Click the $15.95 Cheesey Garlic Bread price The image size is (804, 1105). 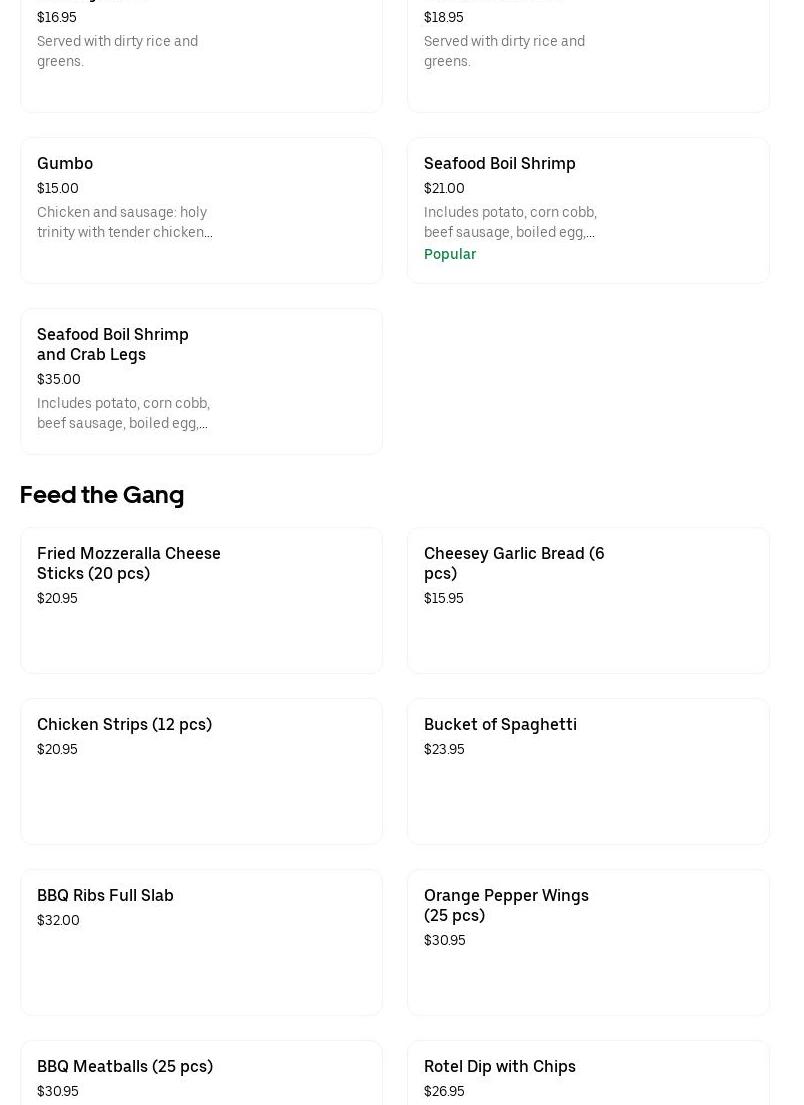(x=443, y=598)
